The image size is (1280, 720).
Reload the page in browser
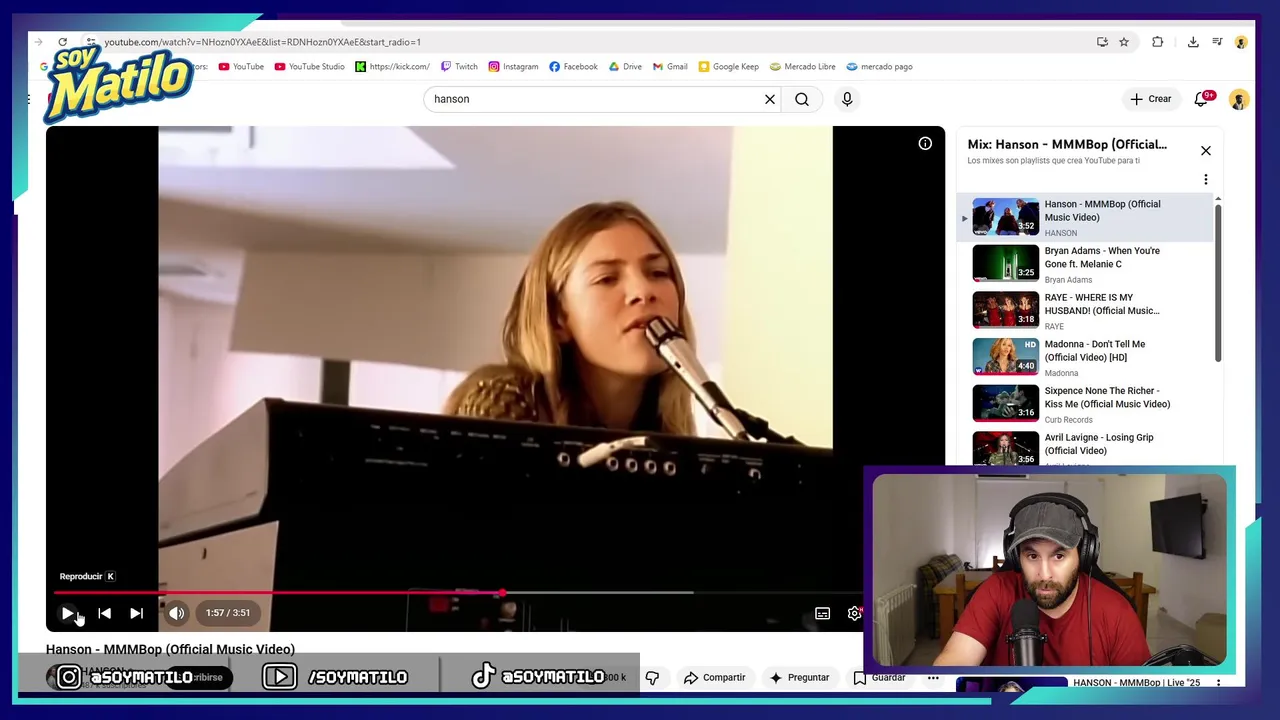pyautogui.click(x=62, y=42)
